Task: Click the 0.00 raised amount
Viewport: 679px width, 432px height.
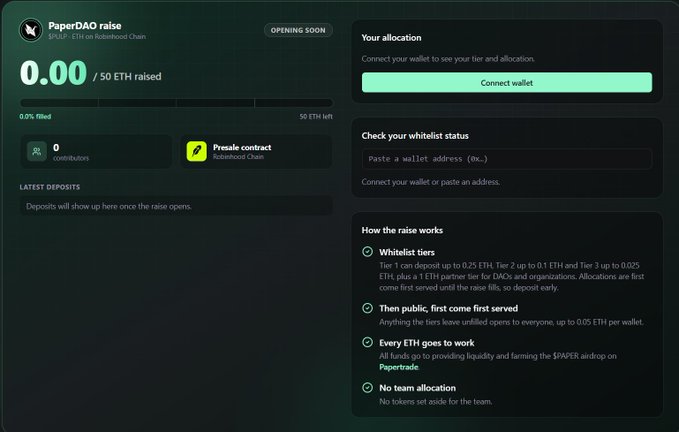Action: 53,72
